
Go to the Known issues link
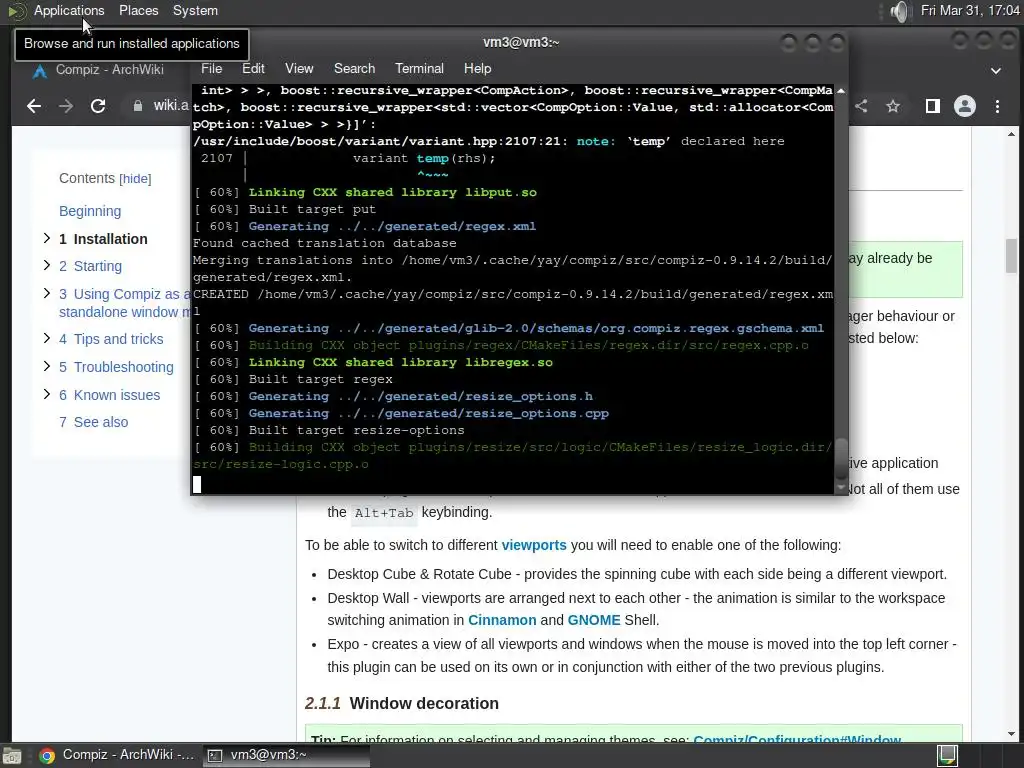tap(109, 396)
